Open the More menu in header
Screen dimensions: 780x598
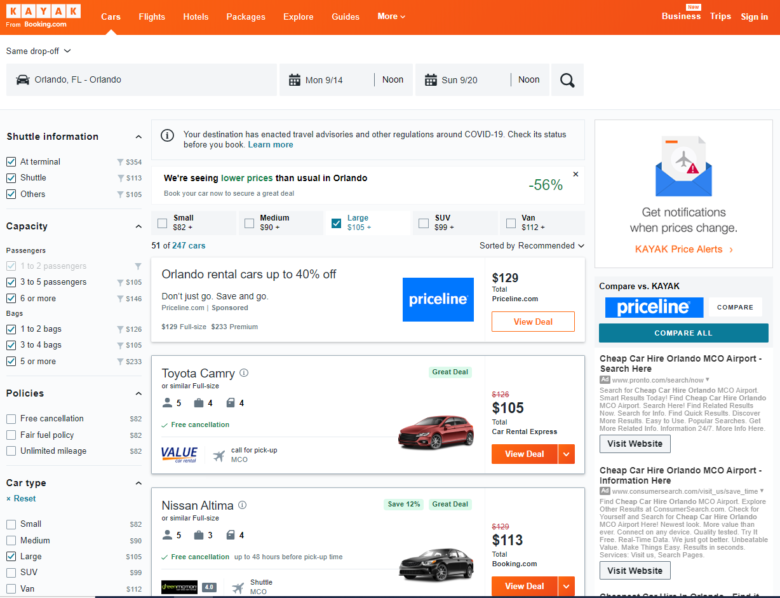pos(391,16)
